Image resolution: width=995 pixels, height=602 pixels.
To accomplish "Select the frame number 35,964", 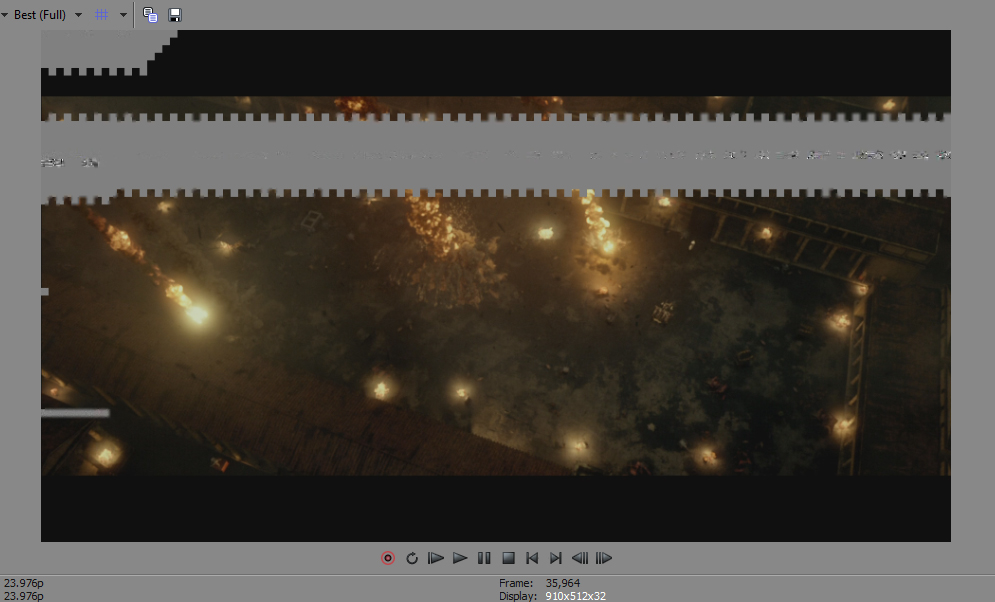I will tap(563, 583).
